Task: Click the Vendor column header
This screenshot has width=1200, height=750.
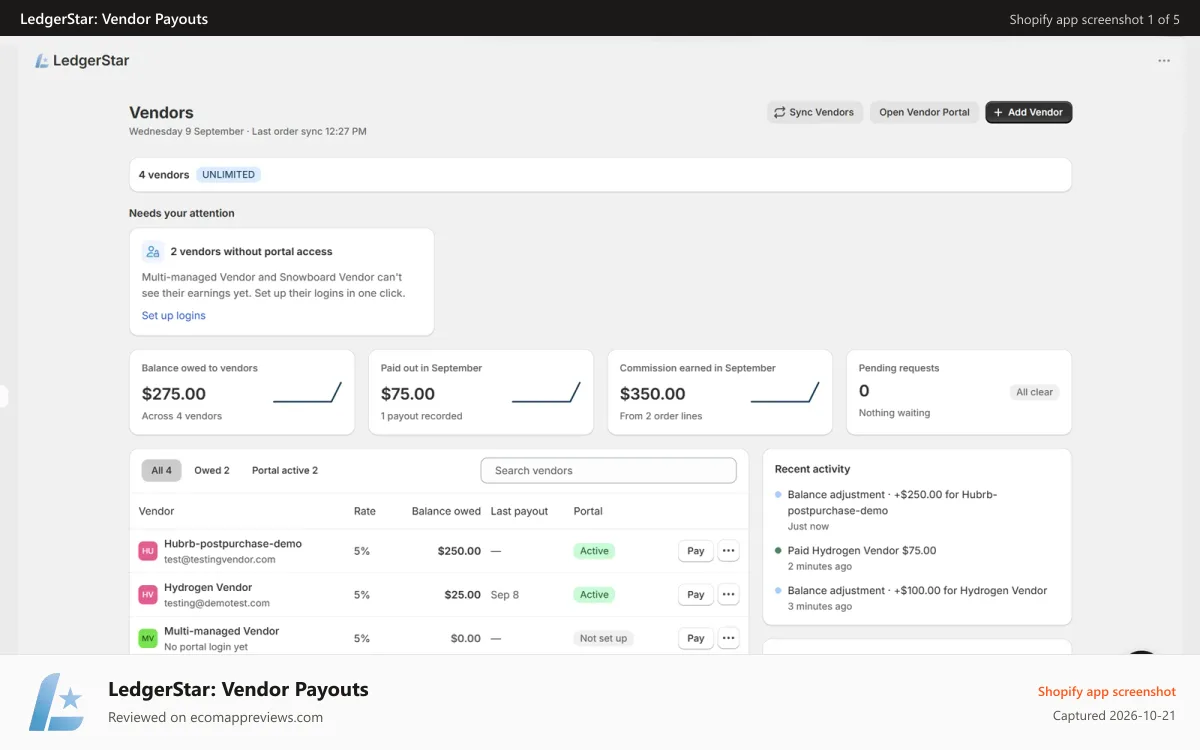Action: tap(156, 511)
